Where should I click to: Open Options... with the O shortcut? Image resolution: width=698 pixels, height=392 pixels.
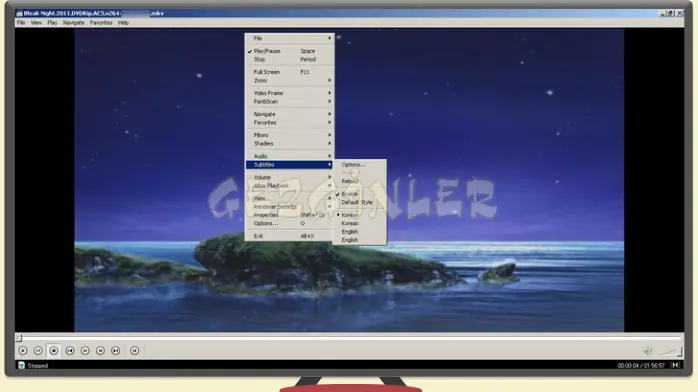tap(289, 223)
